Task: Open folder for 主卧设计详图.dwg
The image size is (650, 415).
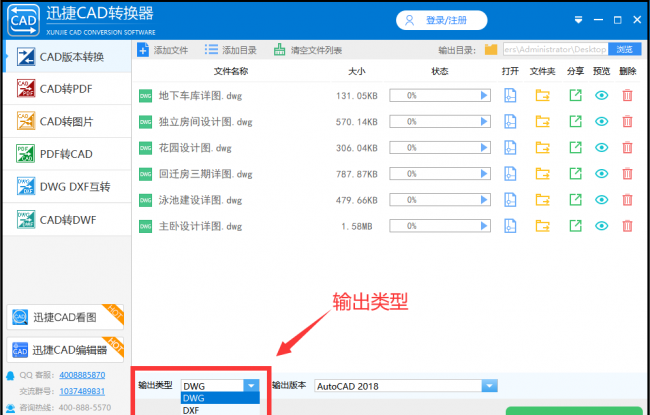Action: click(542, 226)
